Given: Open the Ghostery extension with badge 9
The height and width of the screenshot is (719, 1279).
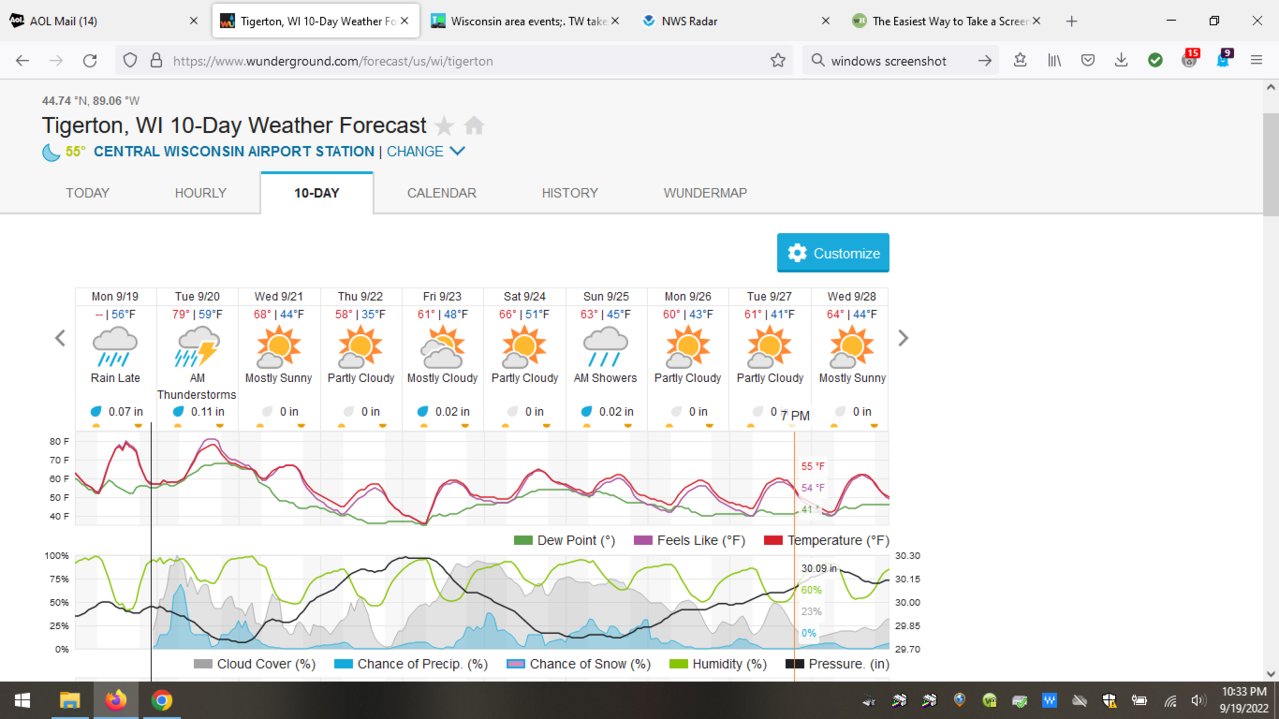Looking at the screenshot, I should 1222,59.
